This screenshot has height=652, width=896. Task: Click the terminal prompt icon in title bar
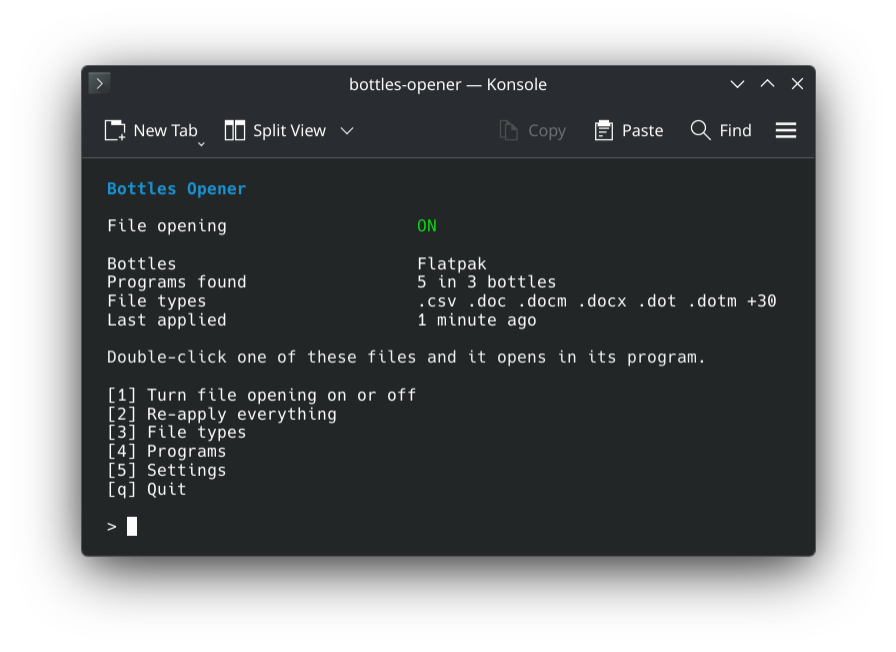pyautogui.click(x=99, y=83)
